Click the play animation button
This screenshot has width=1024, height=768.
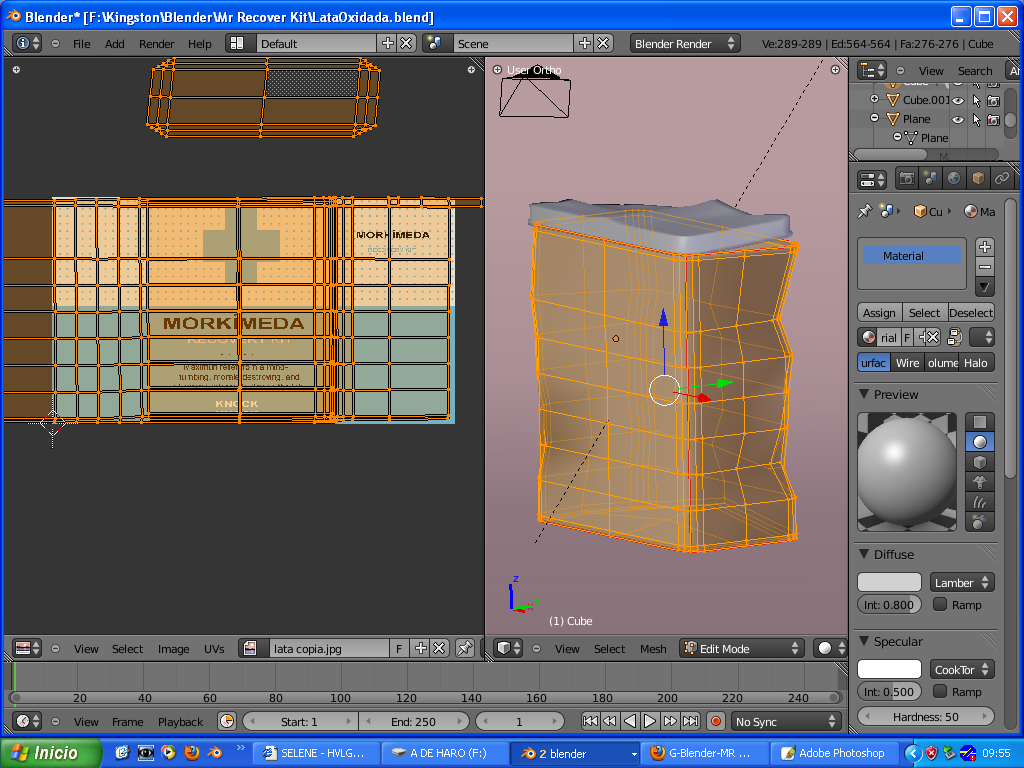[650, 721]
